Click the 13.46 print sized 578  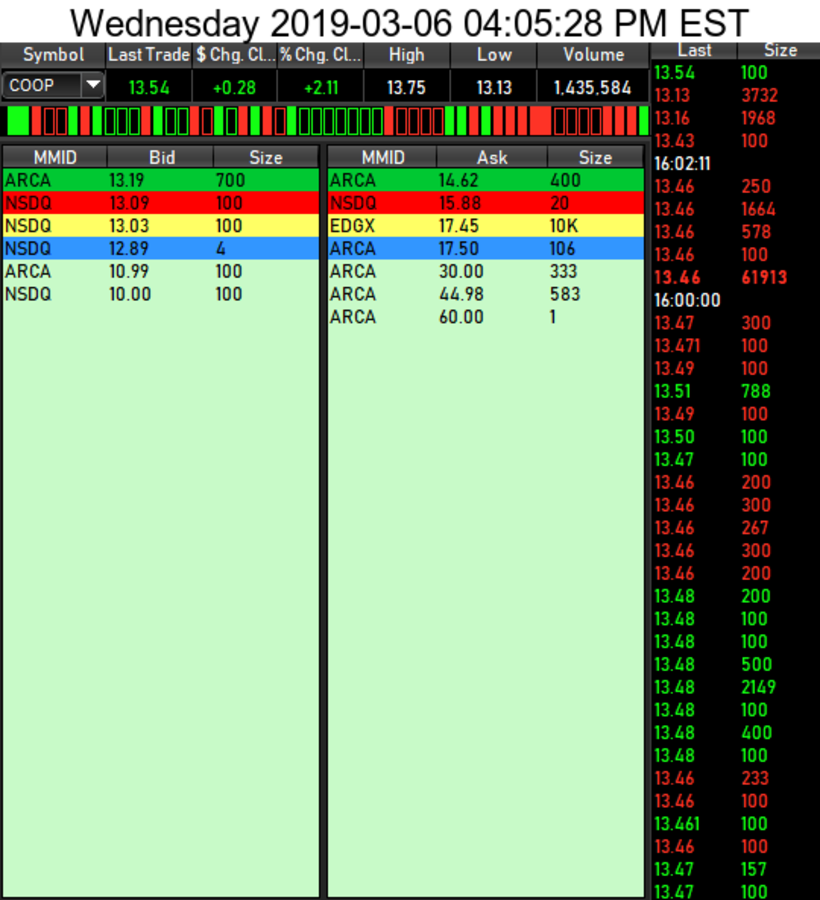(x=736, y=232)
